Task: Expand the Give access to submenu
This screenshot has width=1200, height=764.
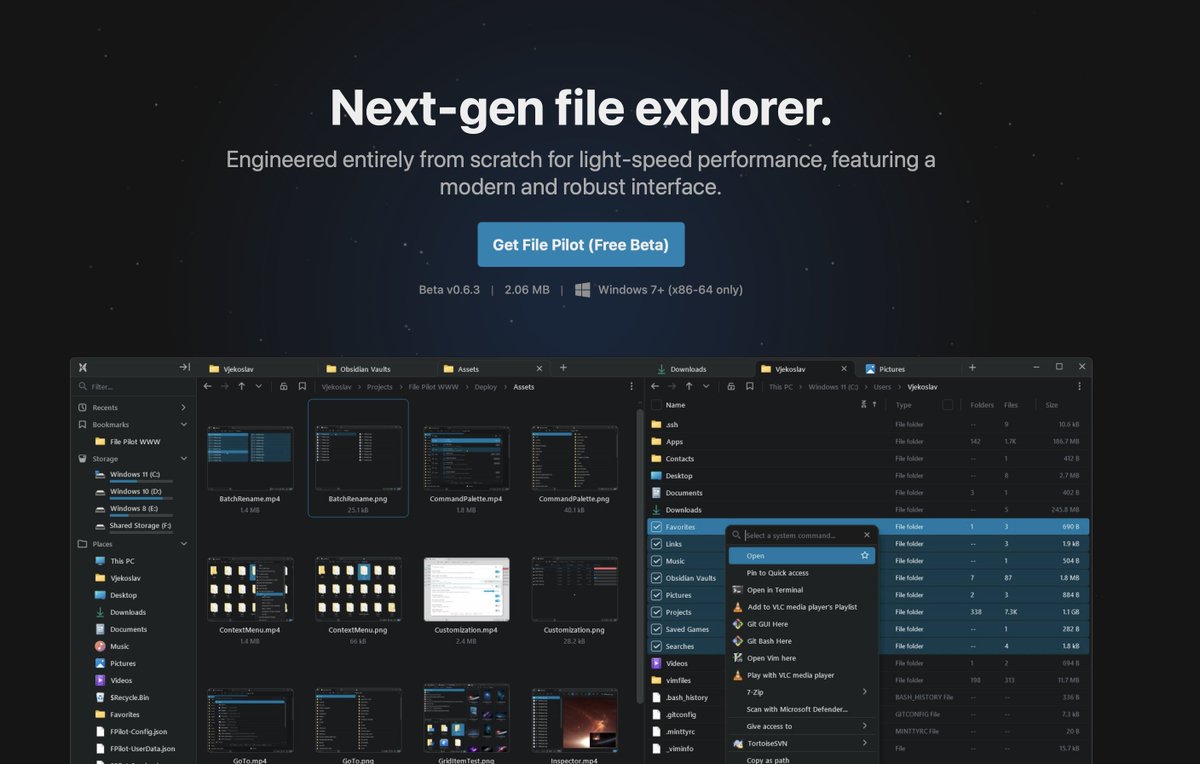Action: (864, 726)
